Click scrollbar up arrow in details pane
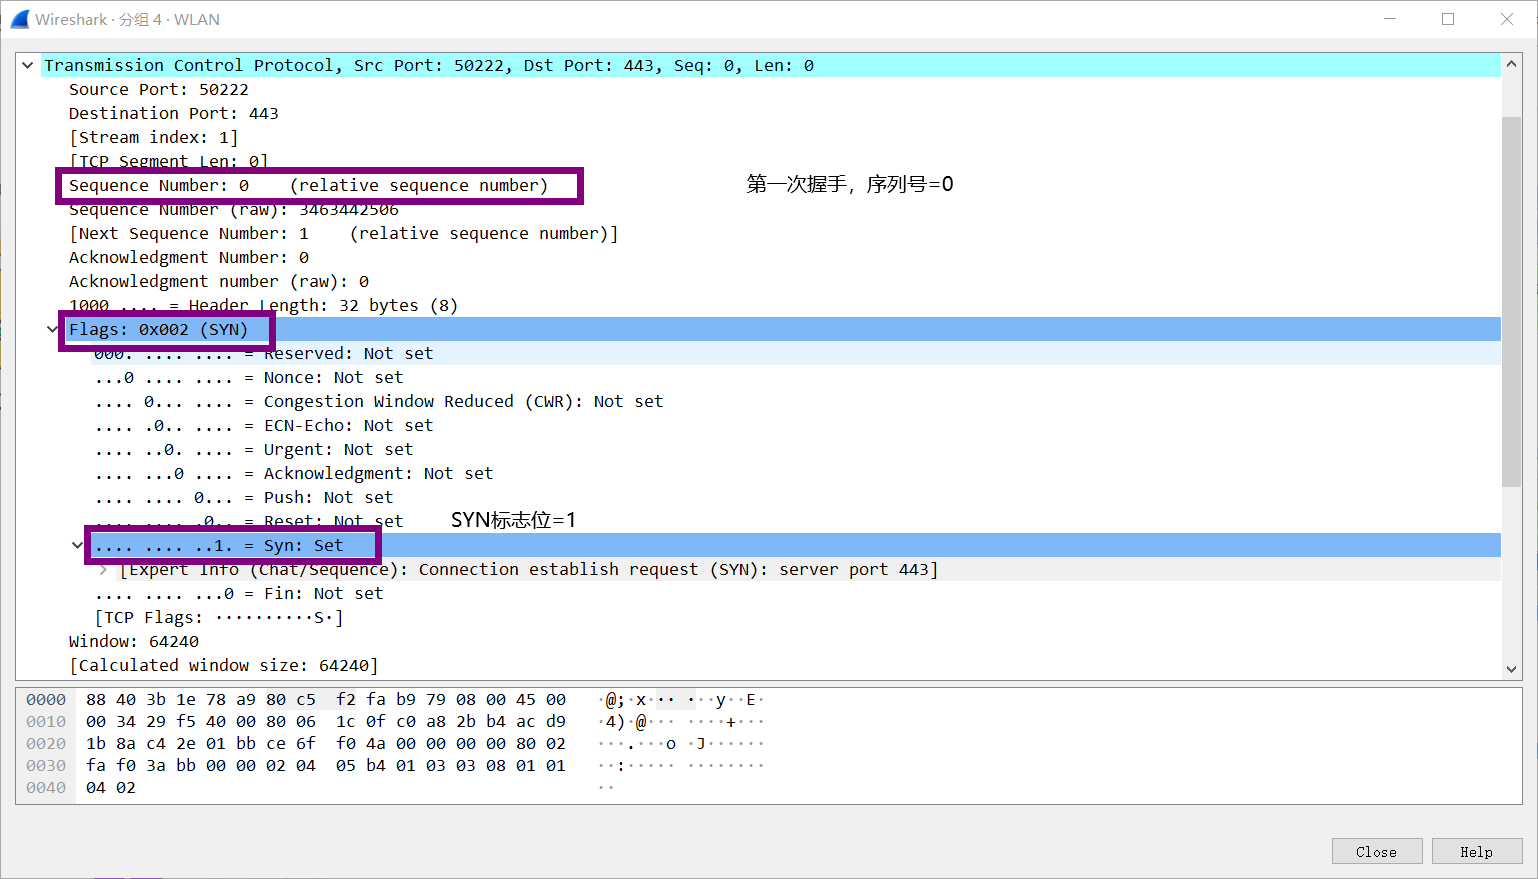Image resolution: width=1538 pixels, height=879 pixels. coord(1511,64)
